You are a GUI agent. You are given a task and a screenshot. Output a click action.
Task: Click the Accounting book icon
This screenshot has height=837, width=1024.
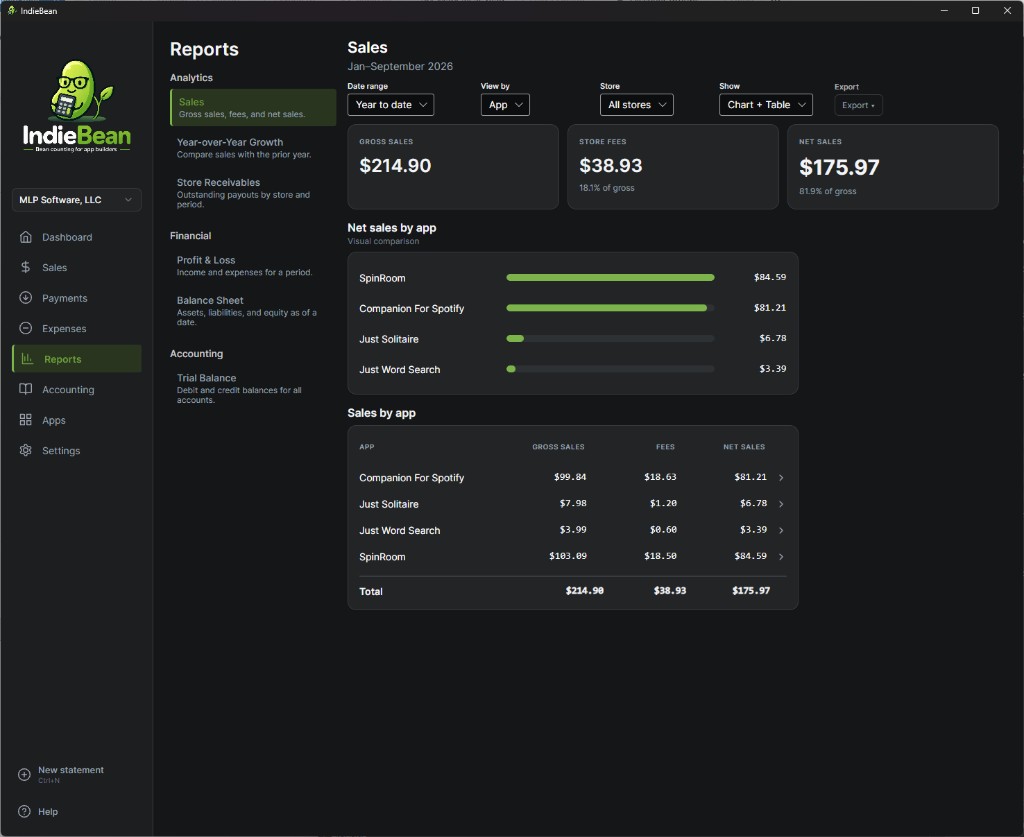pyautogui.click(x=25, y=389)
